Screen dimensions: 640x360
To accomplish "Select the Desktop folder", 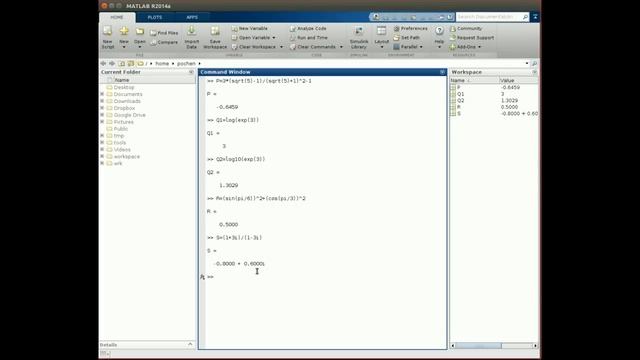I will click(124, 87).
